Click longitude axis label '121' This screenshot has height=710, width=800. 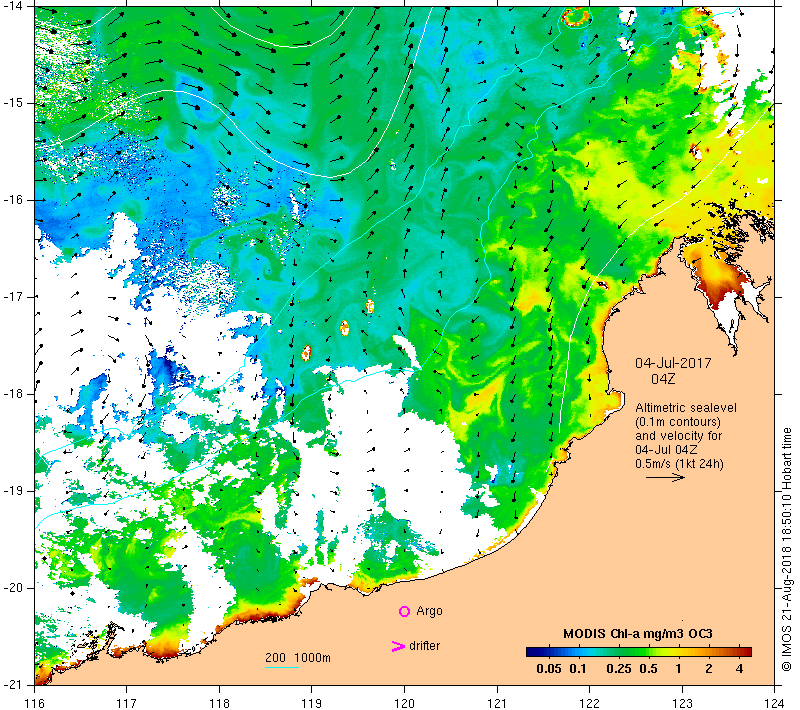click(497, 703)
